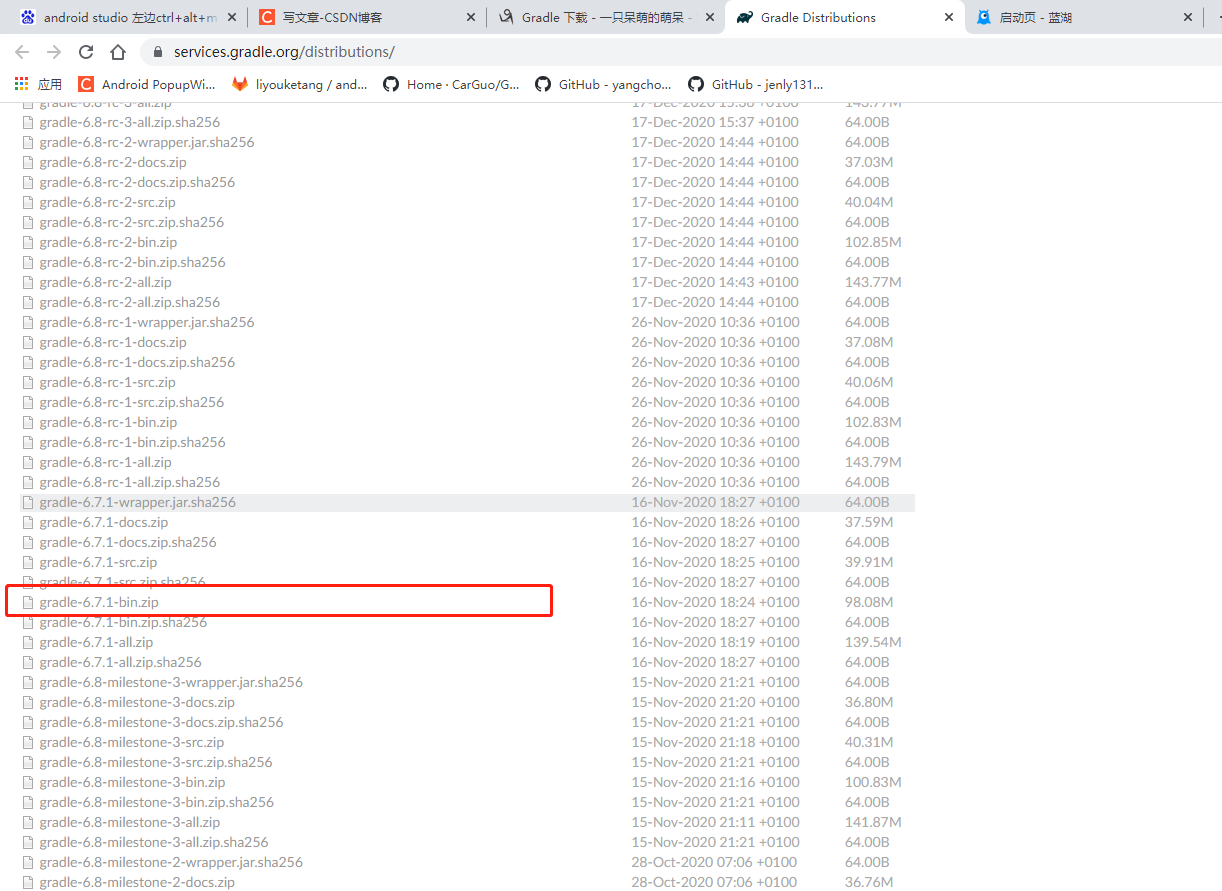Select the 98.08M size of gradle-6.7.1-bin.zip
This screenshot has height=891, width=1222.
[869, 602]
